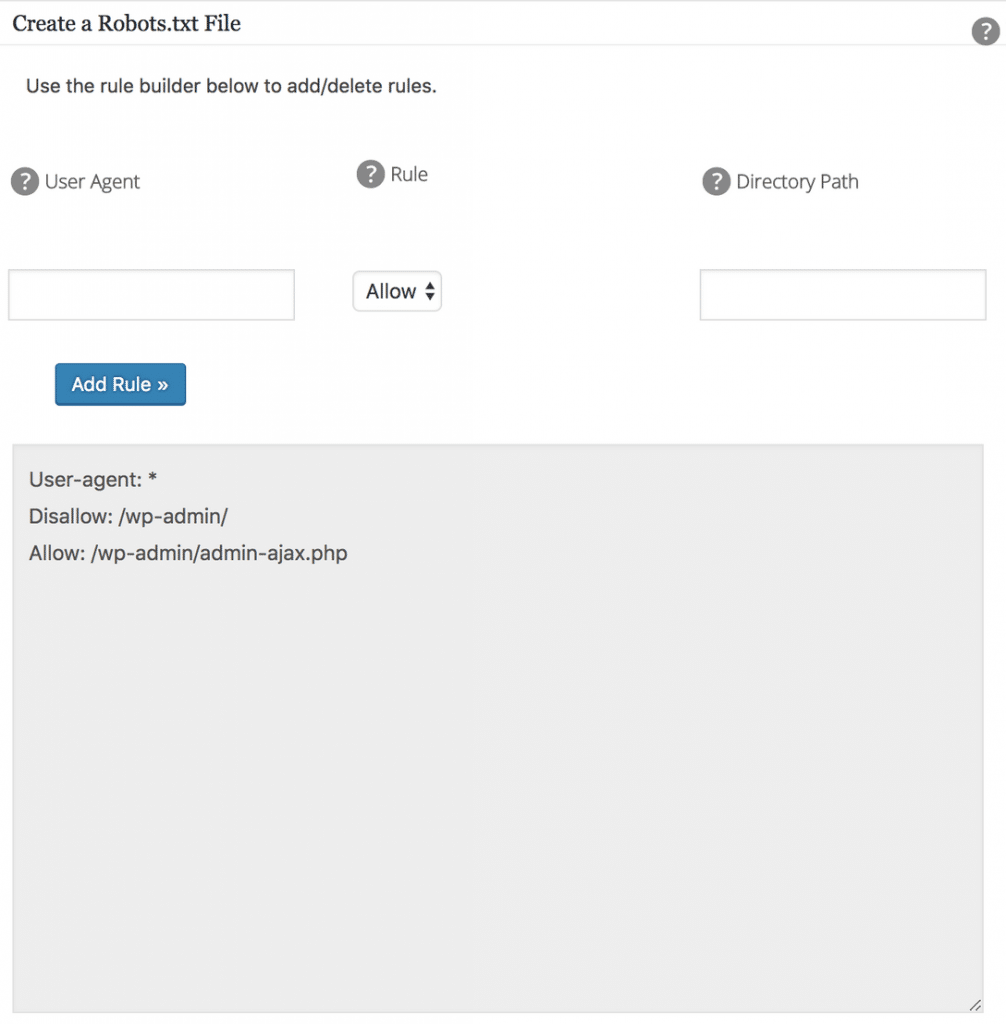The width and height of the screenshot is (1006, 1024).
Task: Click the help icon beside User Agent
Action: [x=25, y=182]
